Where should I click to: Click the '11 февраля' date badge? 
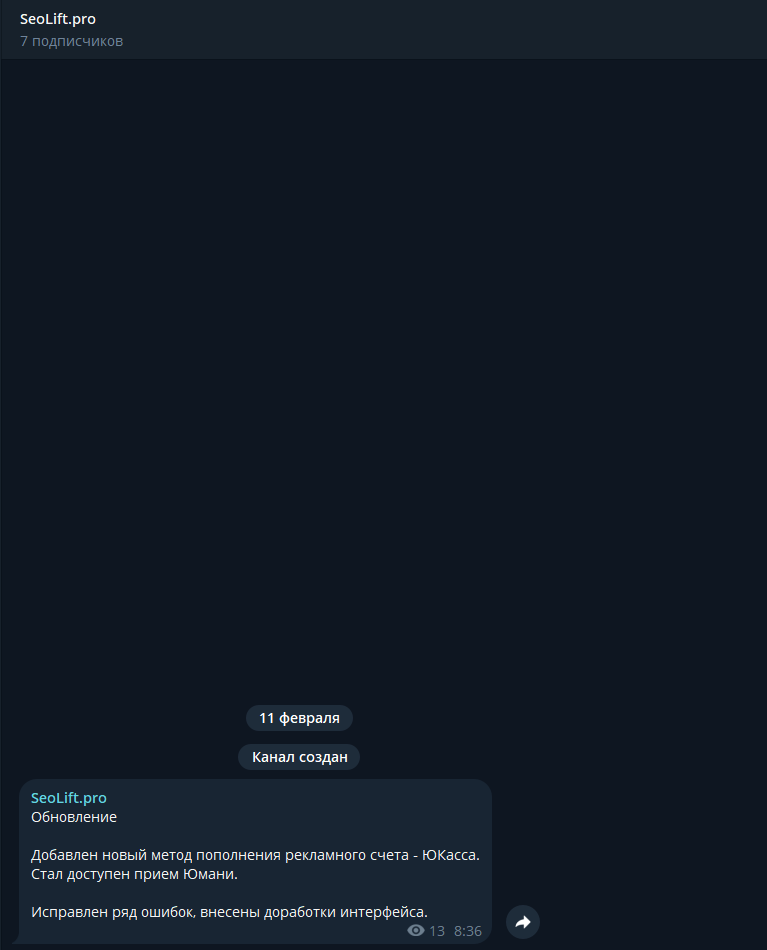click(x=299, y=718)
